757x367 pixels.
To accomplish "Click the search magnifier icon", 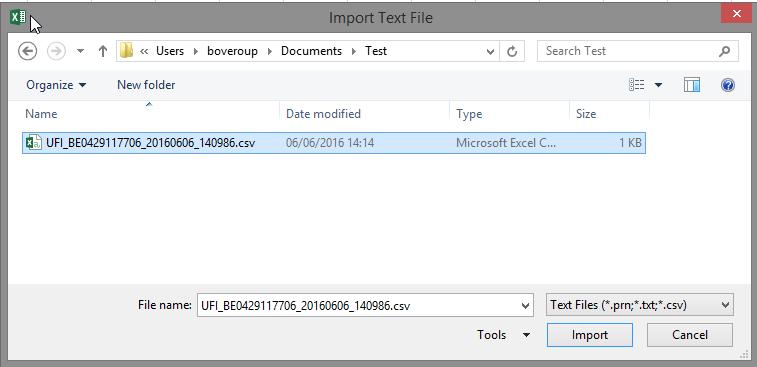I will (x=724, y=51).
